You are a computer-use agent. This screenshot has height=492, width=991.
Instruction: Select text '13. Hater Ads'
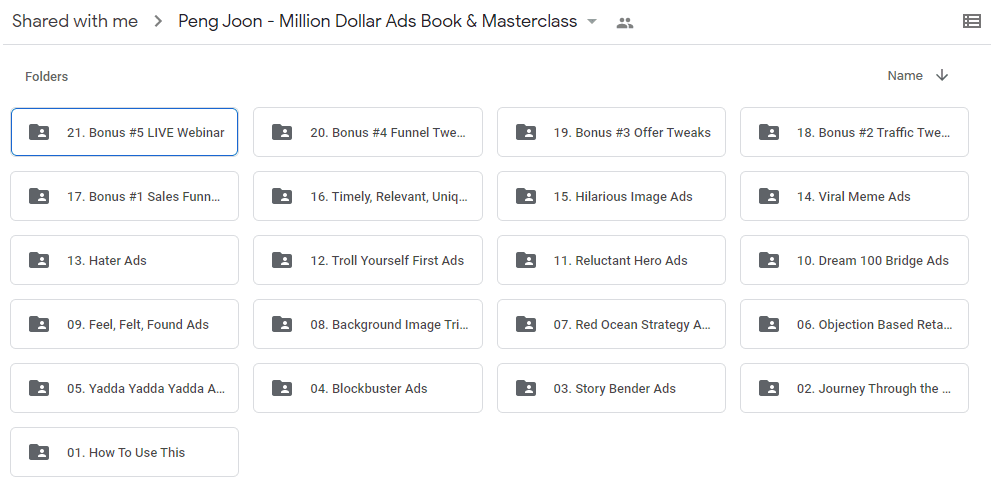(107, 261)
